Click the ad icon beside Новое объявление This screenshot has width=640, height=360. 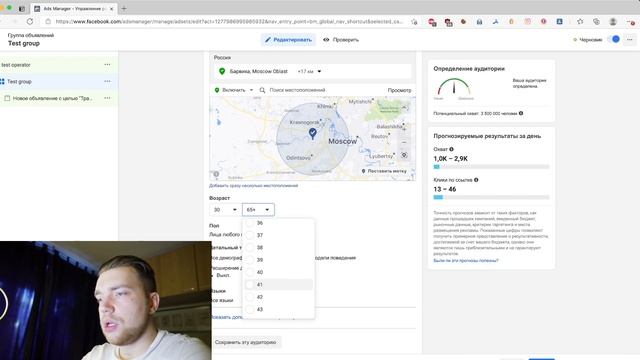click(x=7, y=98)
